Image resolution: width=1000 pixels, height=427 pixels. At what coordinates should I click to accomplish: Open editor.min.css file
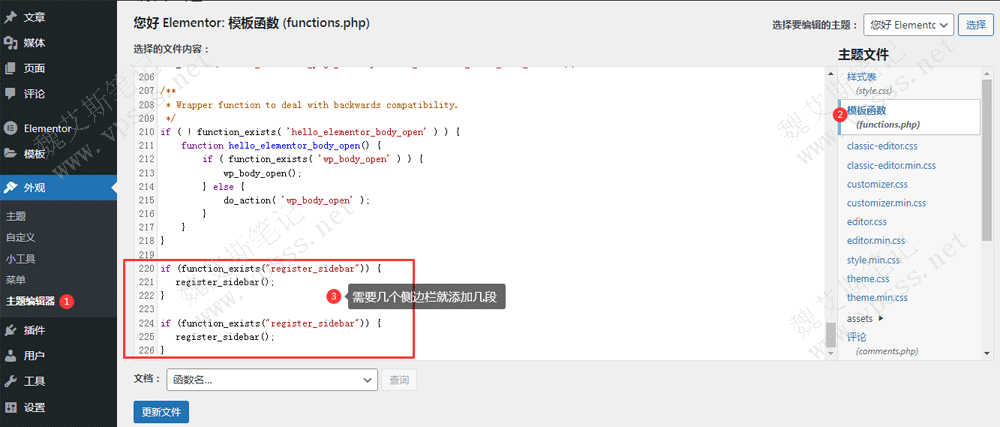pos(876,241)
